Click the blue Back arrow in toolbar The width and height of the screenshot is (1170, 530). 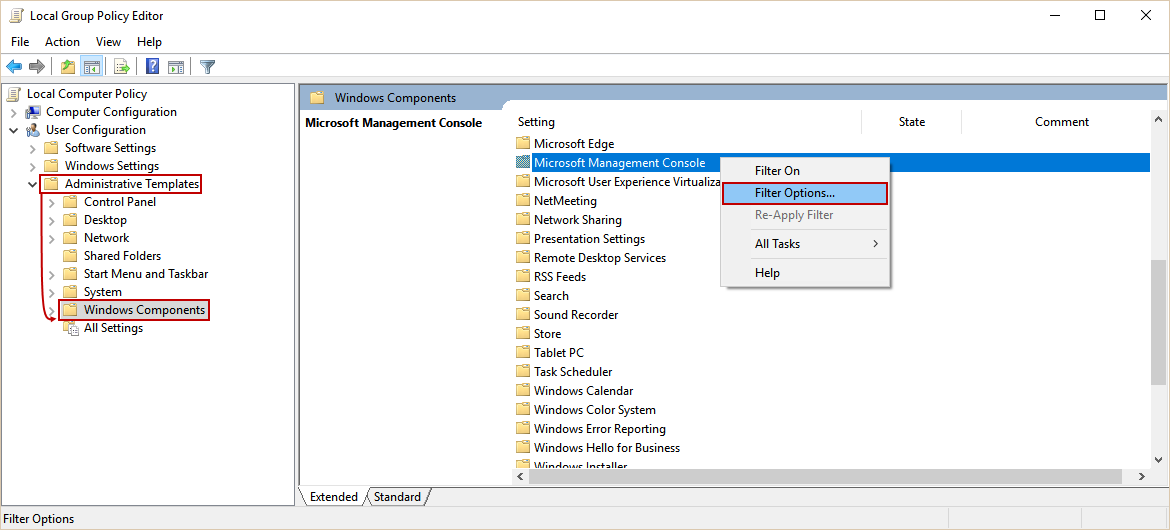click(14, 67)
